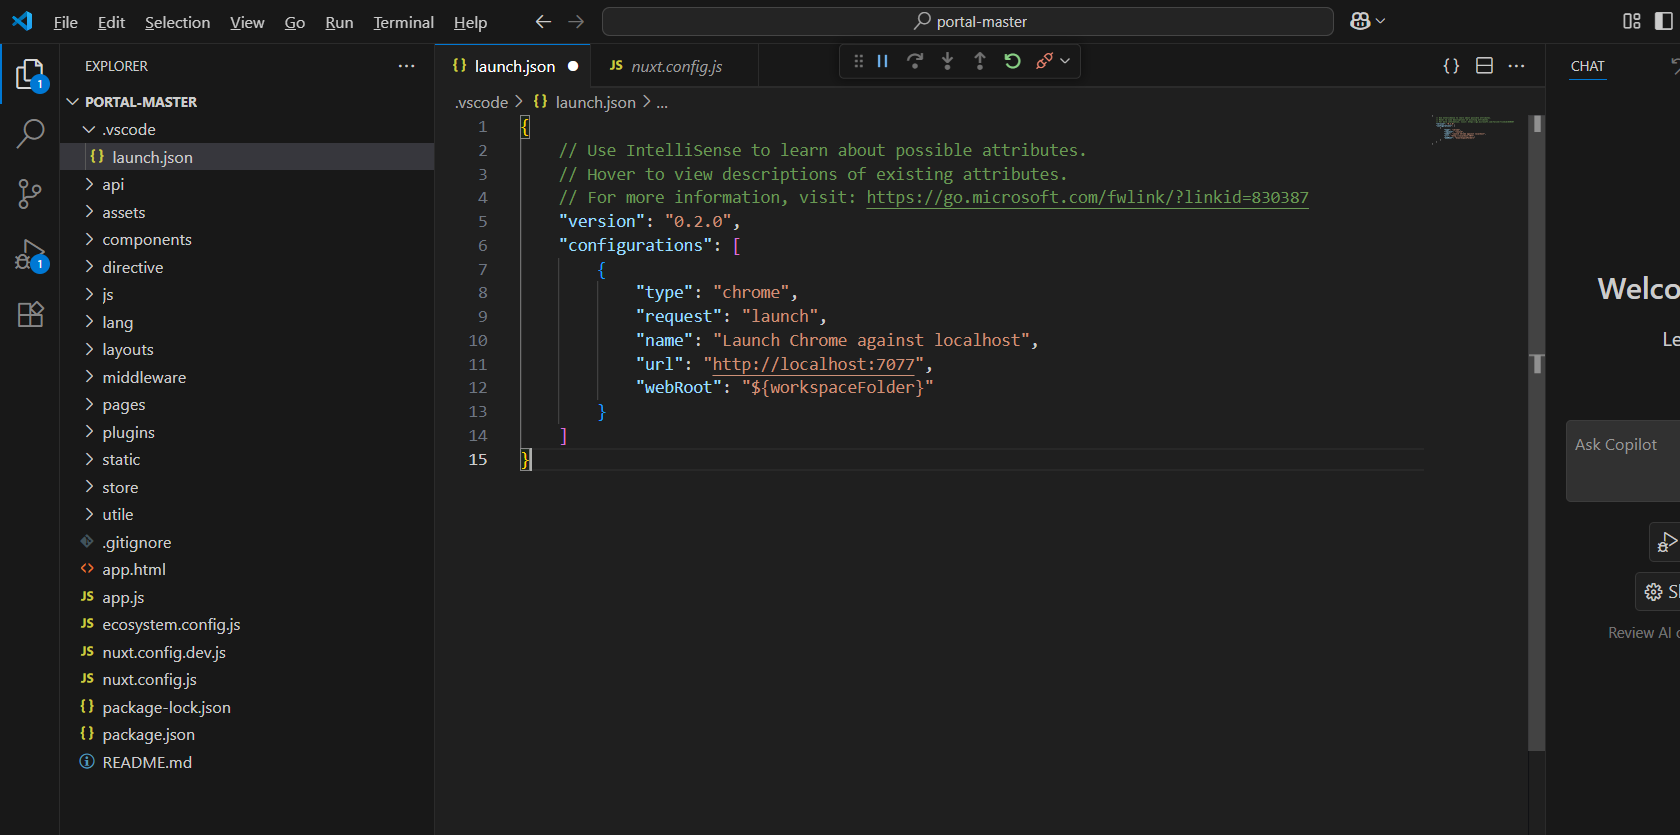Open the View menu
The height and width of the screenshot is (835, 1680).
pos(247,22)
